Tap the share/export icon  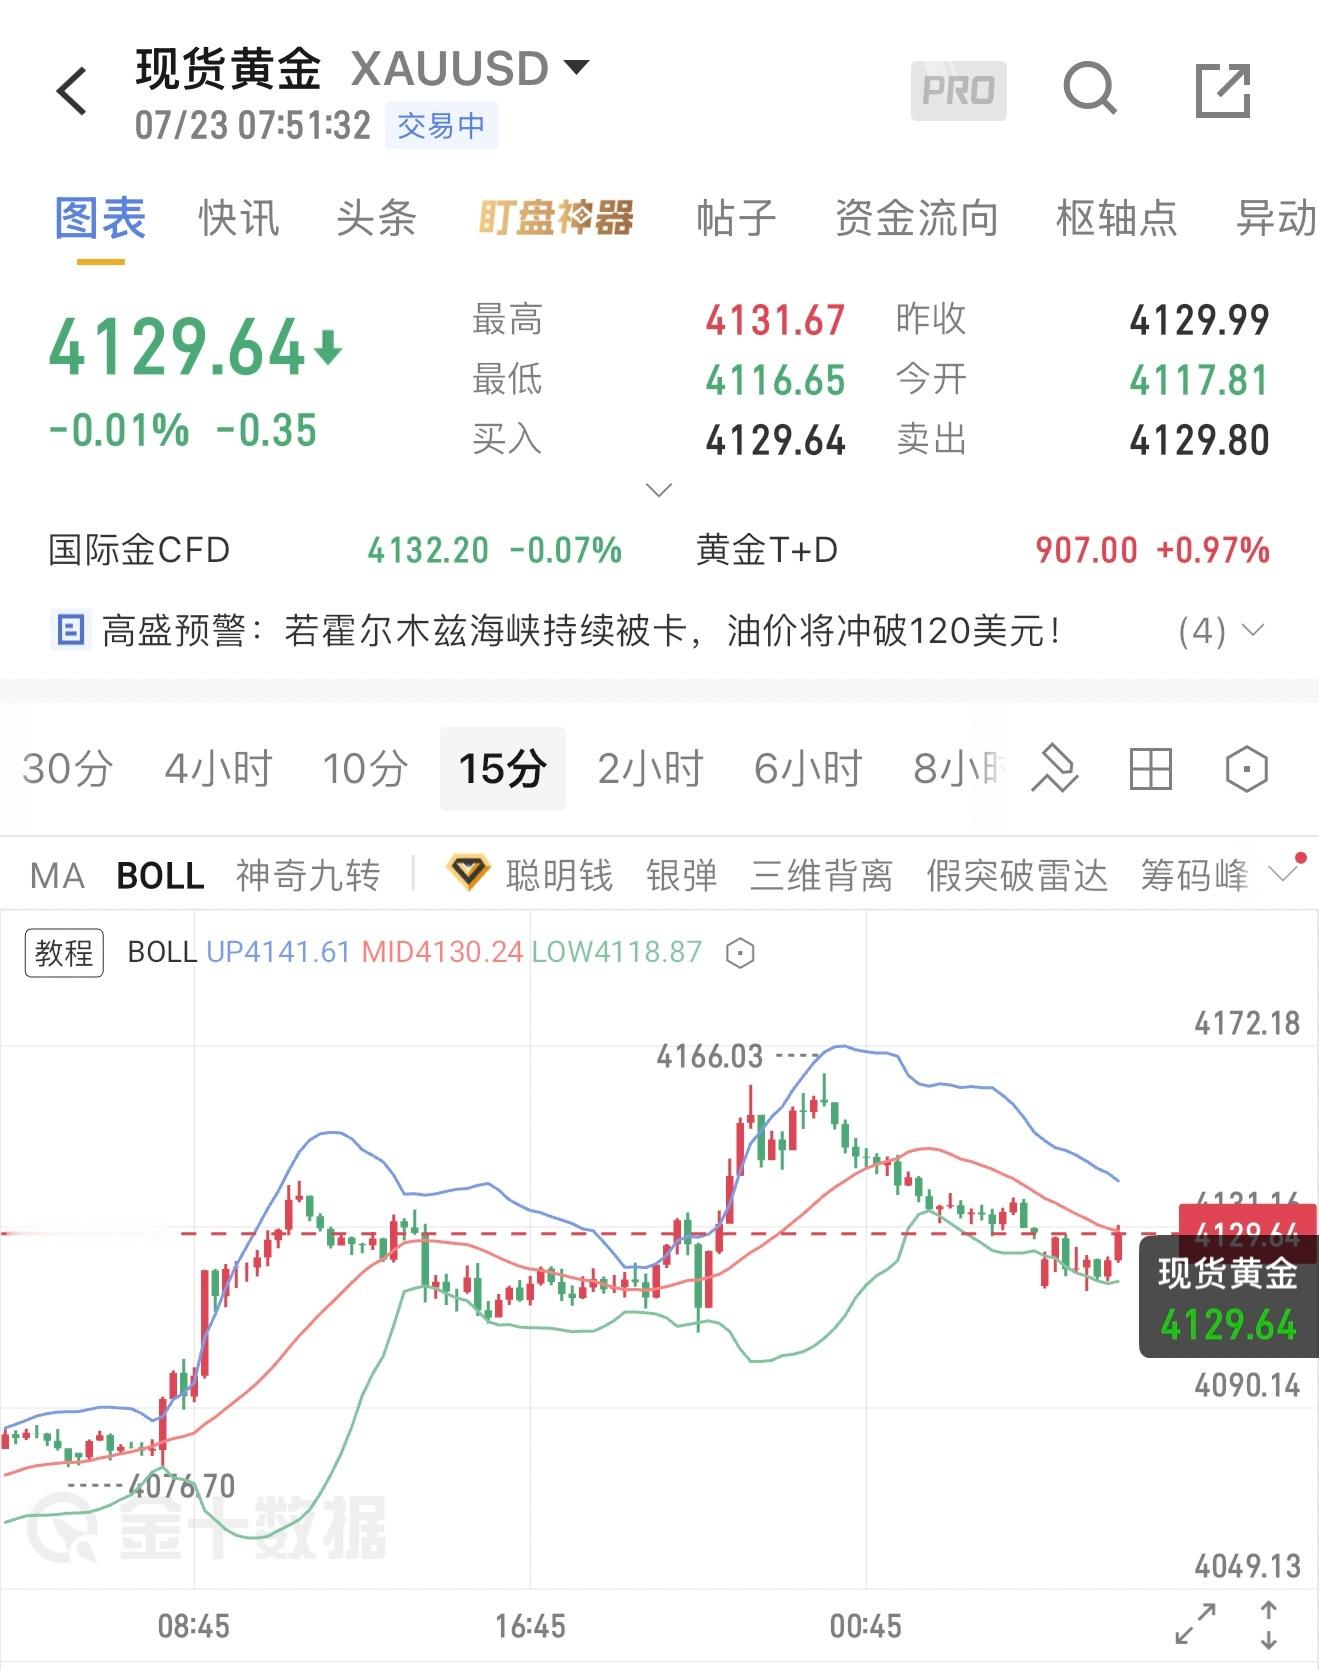click(x=1223, y=90)
